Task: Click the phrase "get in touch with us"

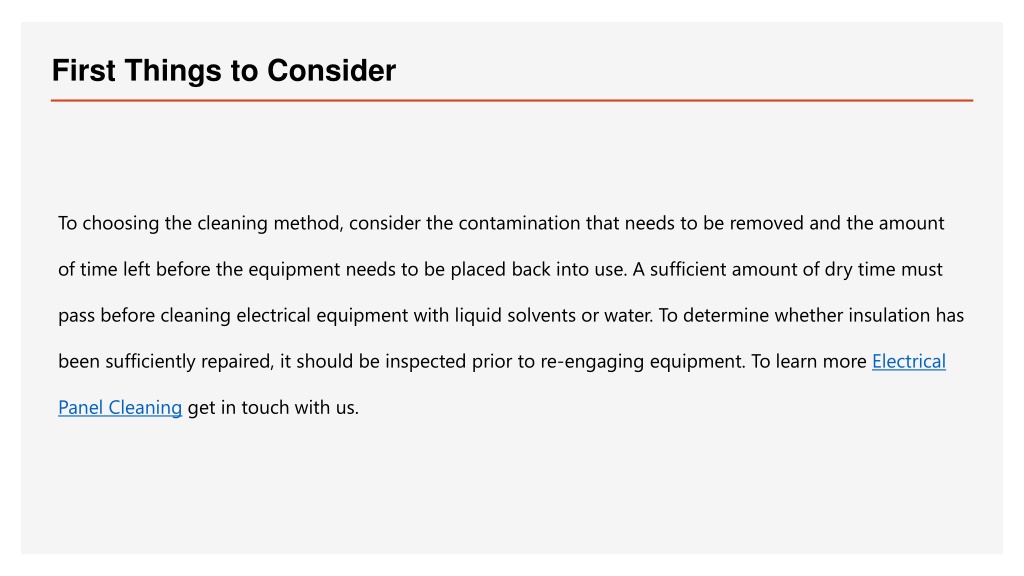Action: (x=272, y=408)
